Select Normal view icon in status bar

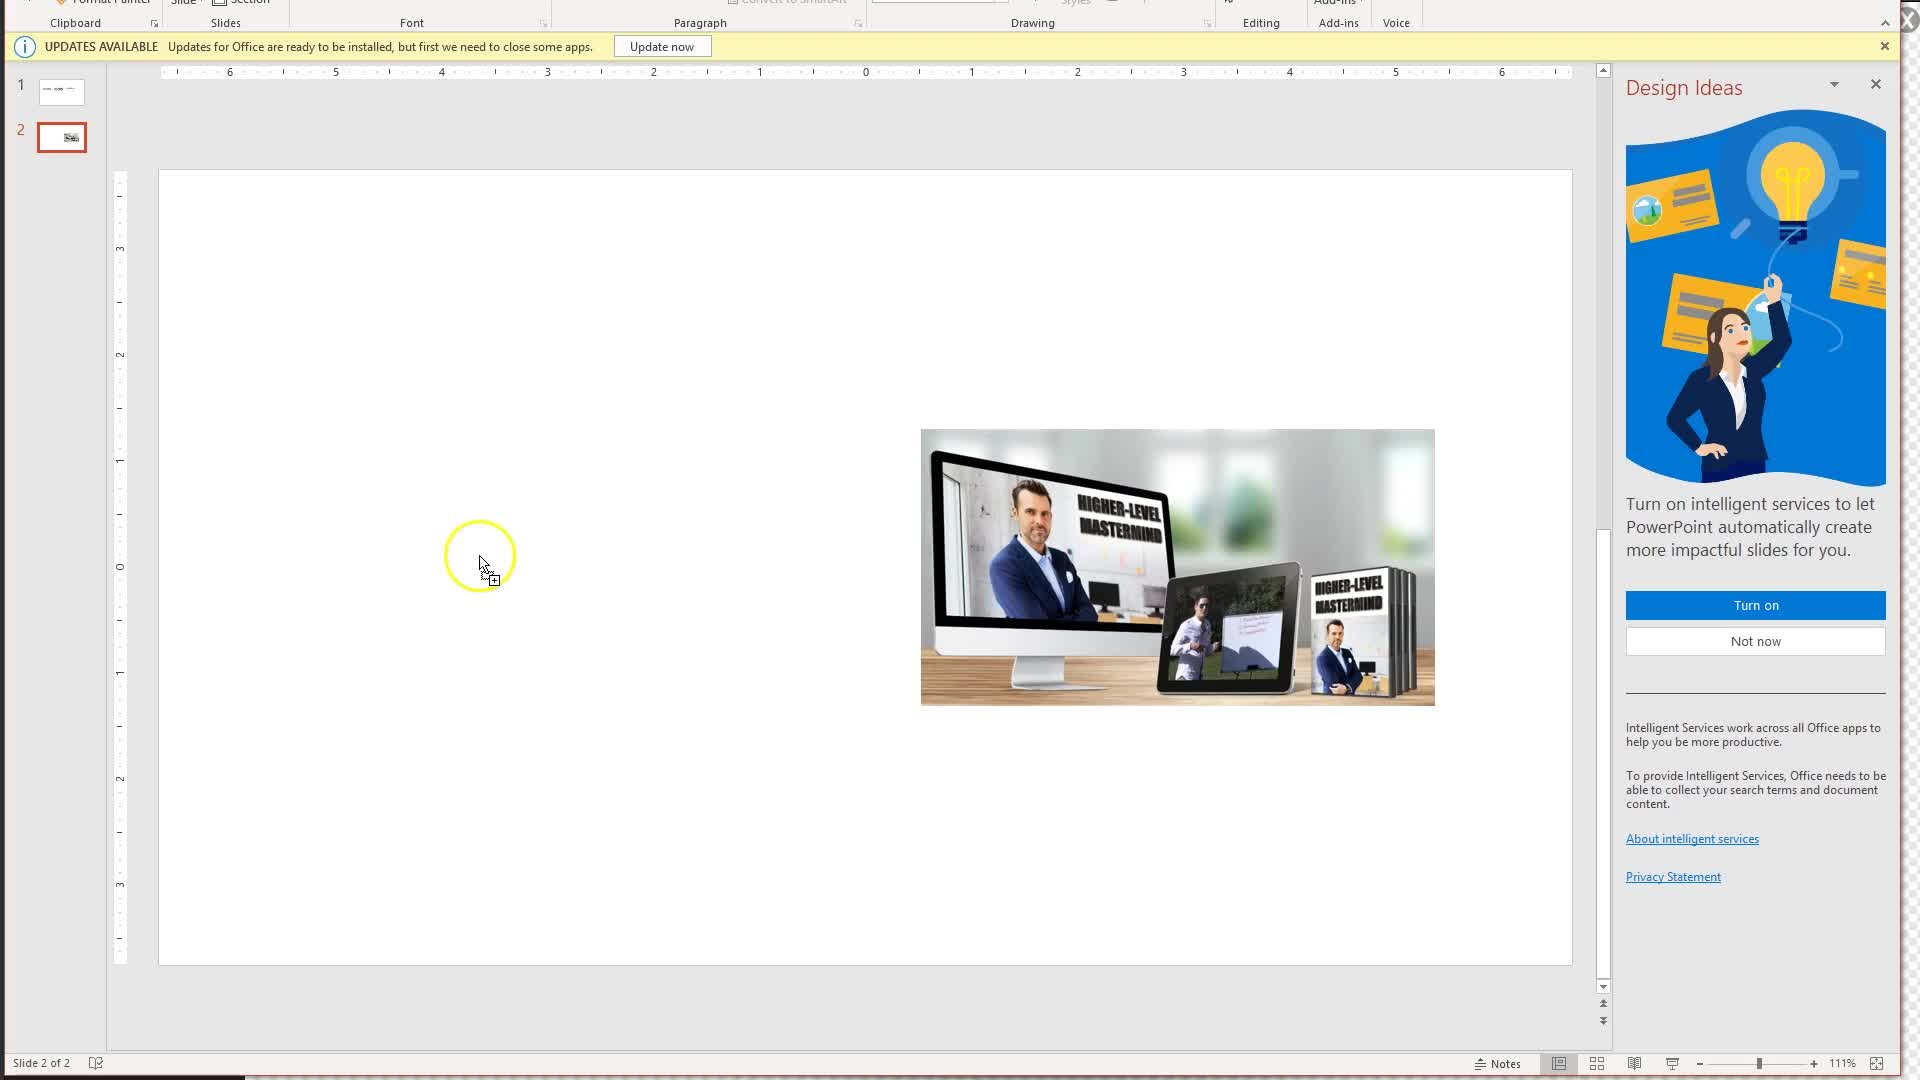pyautogui.click(x=1559, y=1064)
